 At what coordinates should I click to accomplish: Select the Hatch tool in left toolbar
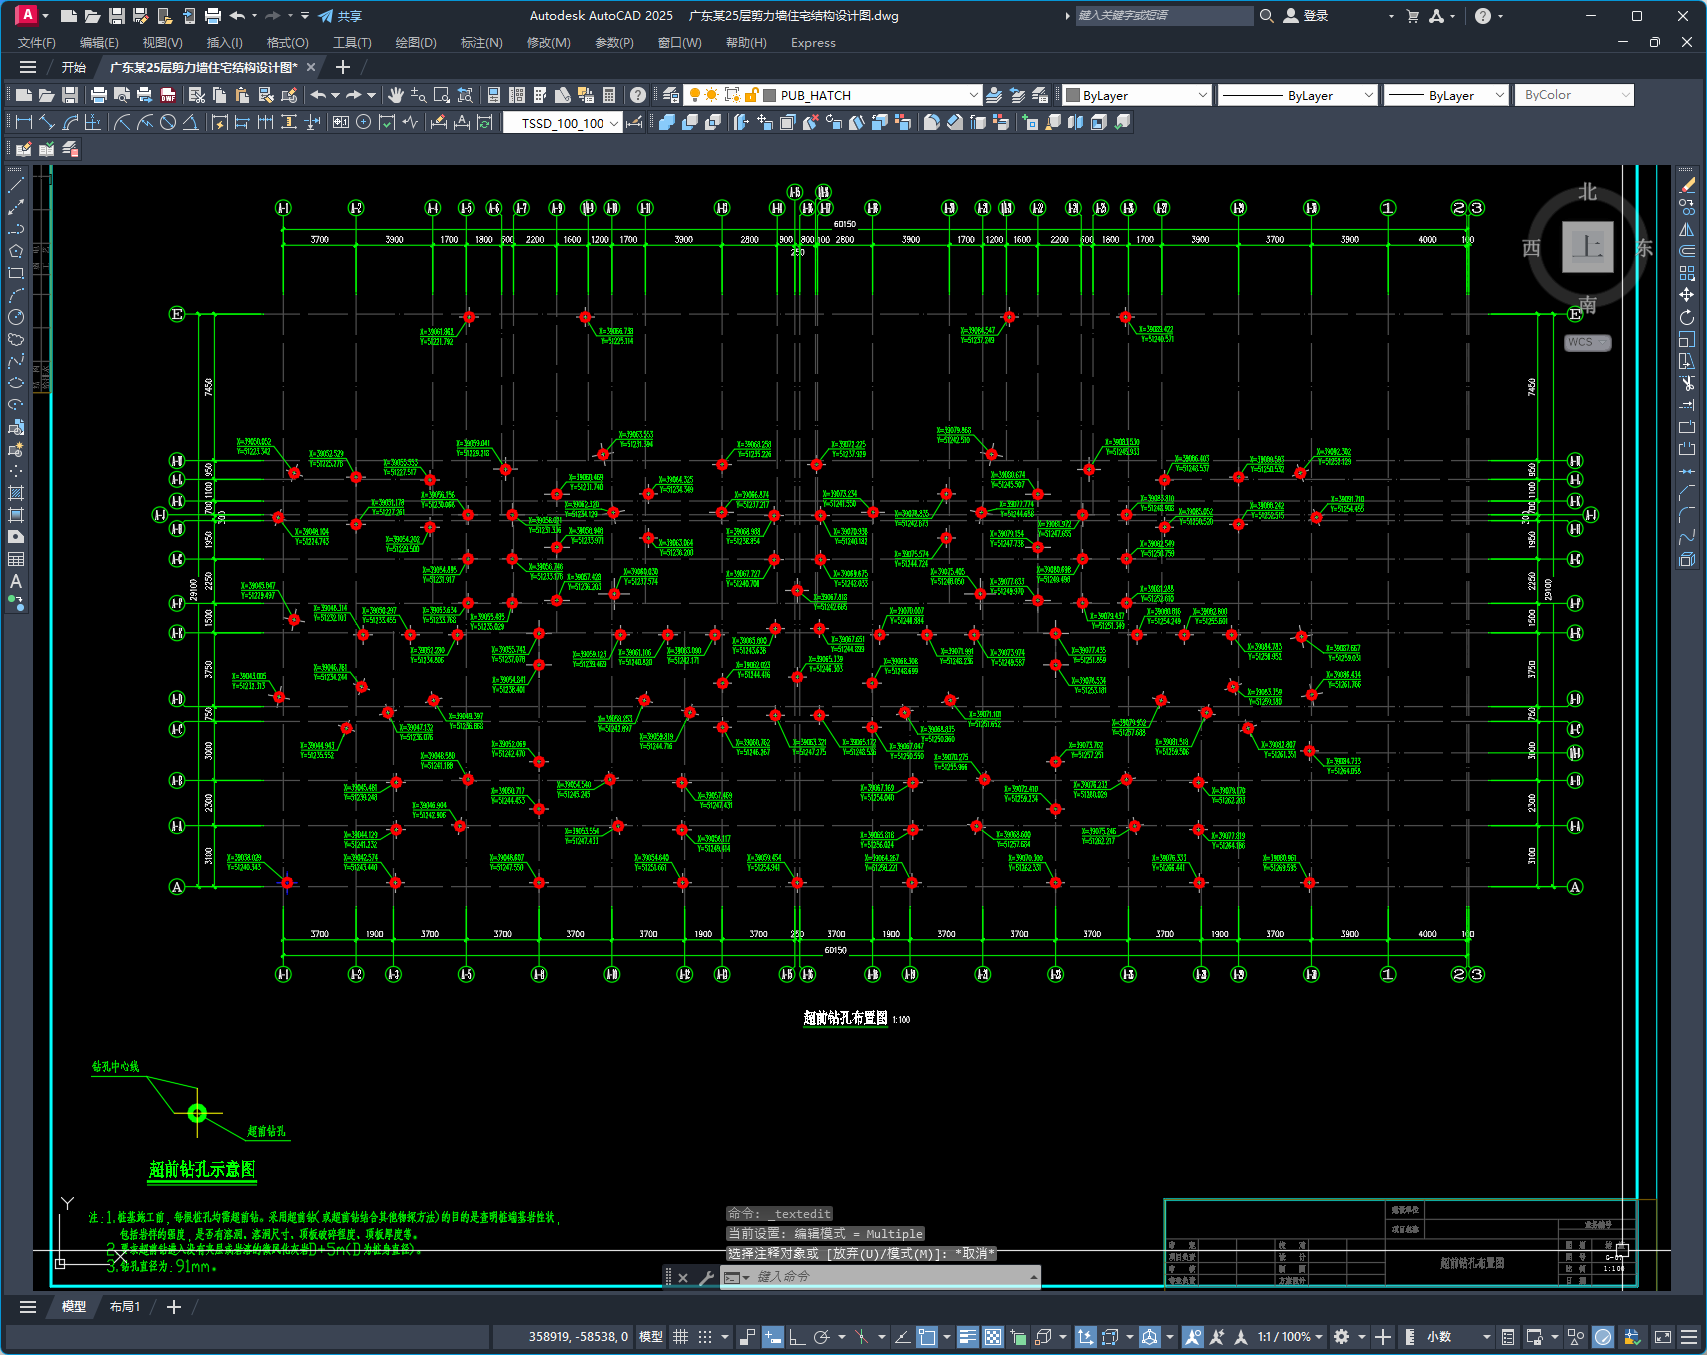click(x=16, y=493)
